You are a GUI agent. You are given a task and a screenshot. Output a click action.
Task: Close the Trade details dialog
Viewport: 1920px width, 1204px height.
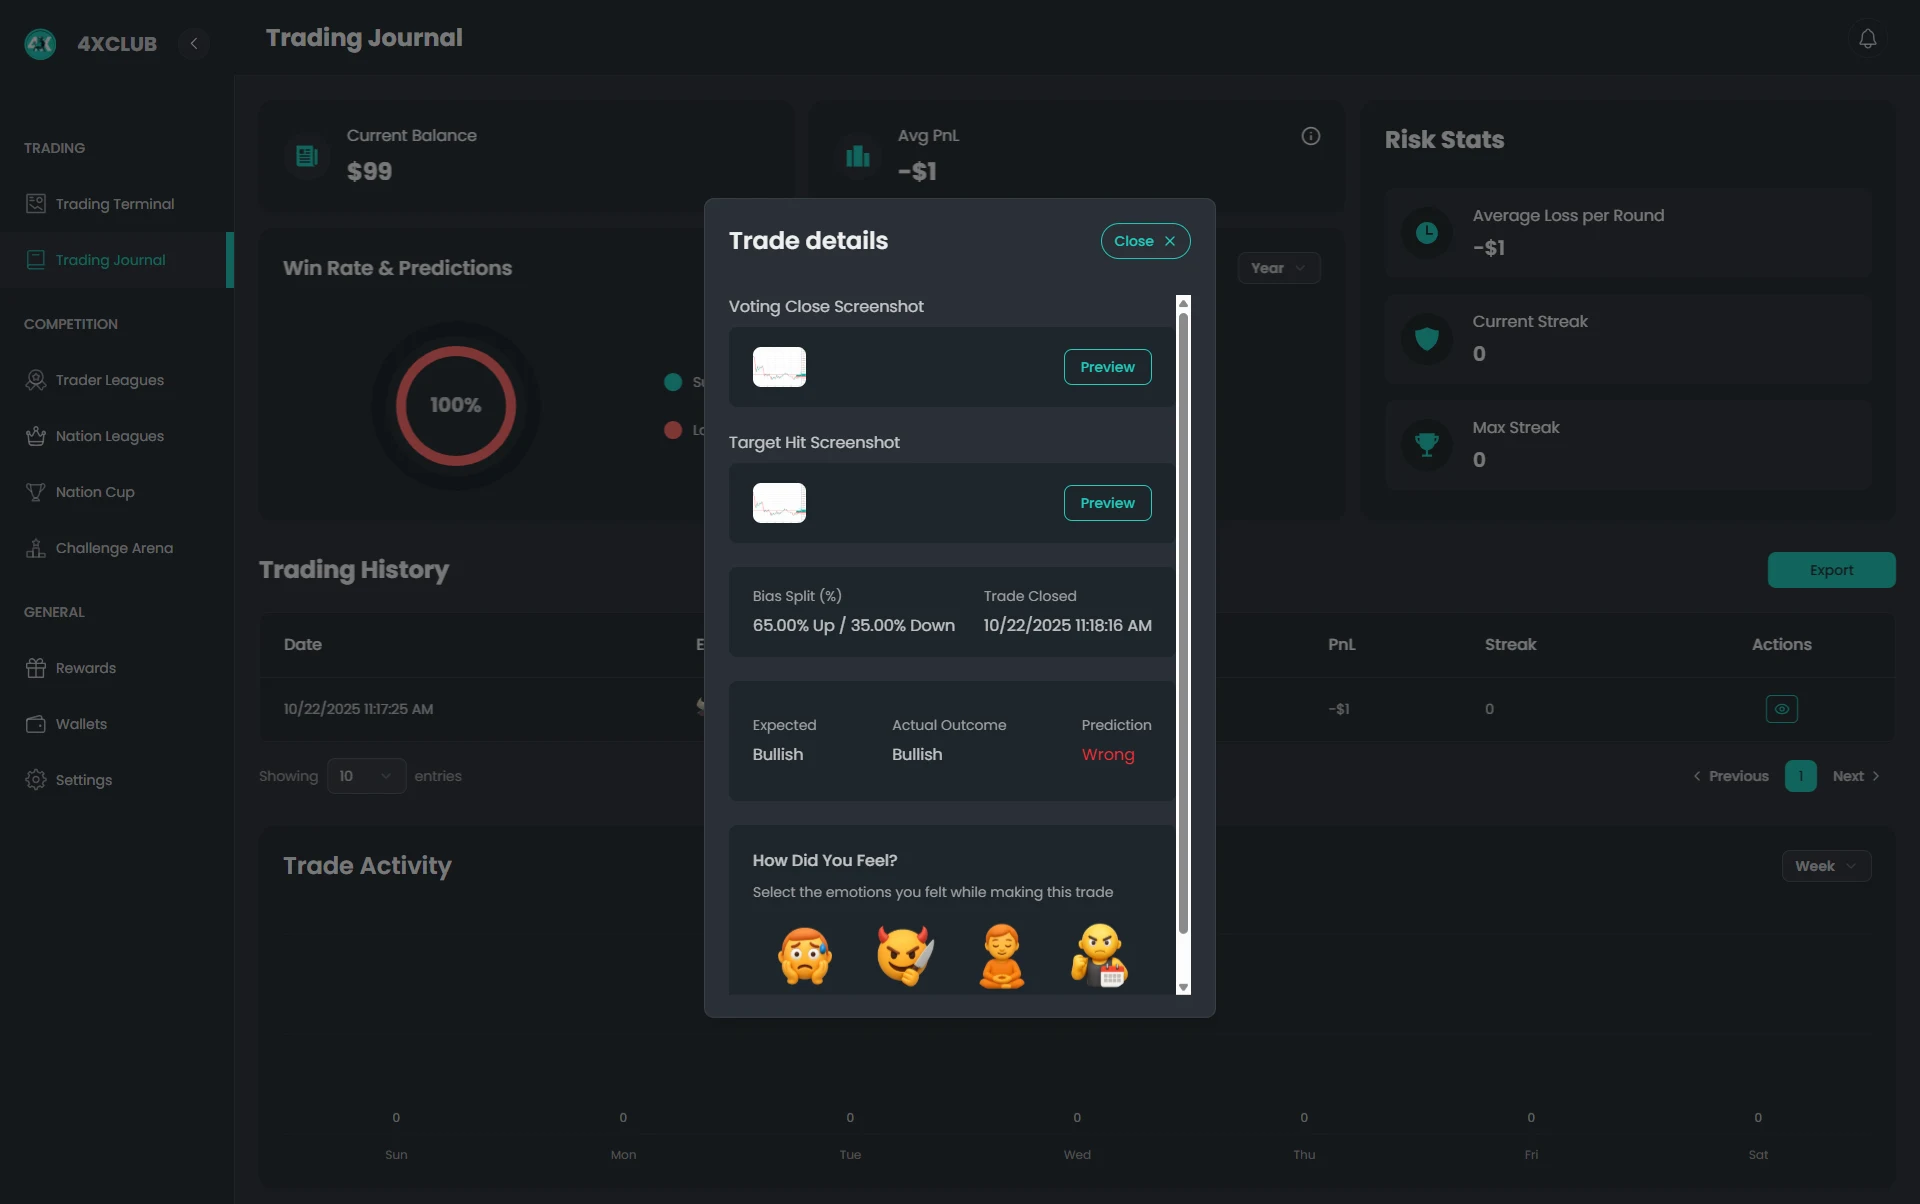point(1145,241)
